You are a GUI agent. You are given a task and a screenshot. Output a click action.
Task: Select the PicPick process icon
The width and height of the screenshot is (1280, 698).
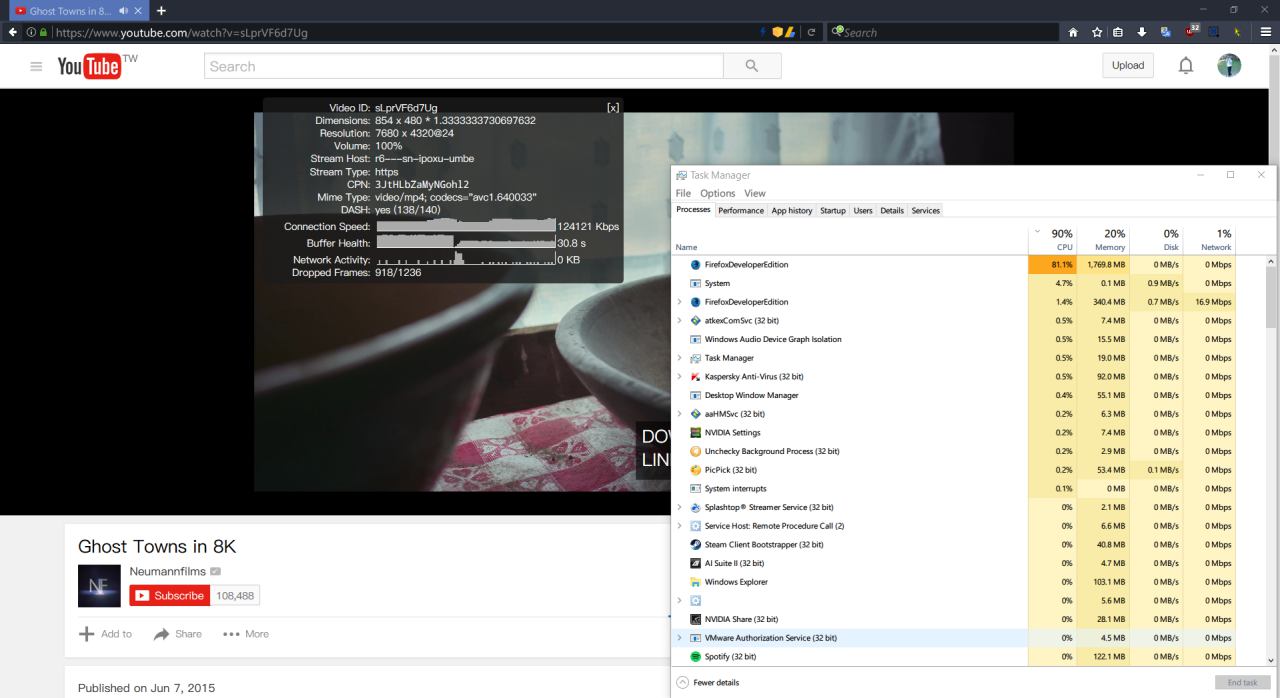point(696,470)
